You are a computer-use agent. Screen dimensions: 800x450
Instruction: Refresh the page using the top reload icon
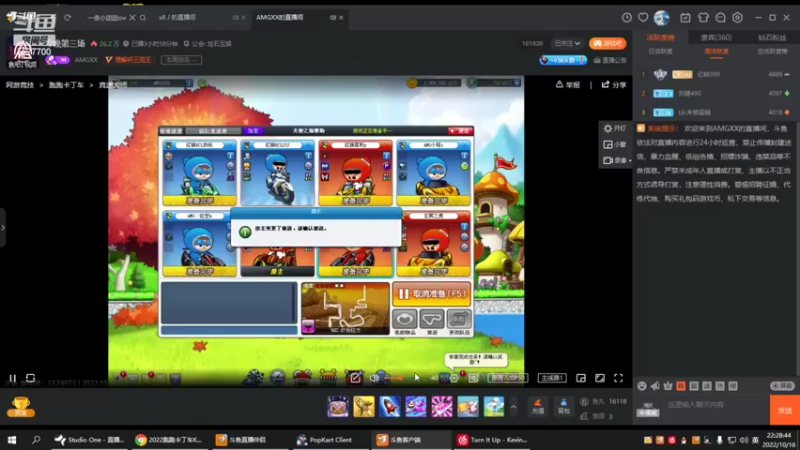(x=67, y=17)
